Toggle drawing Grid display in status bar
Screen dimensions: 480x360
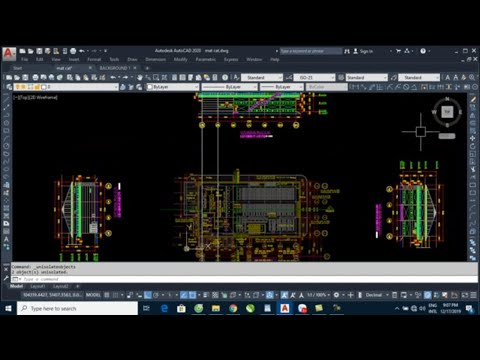click(x=107, y=295)
